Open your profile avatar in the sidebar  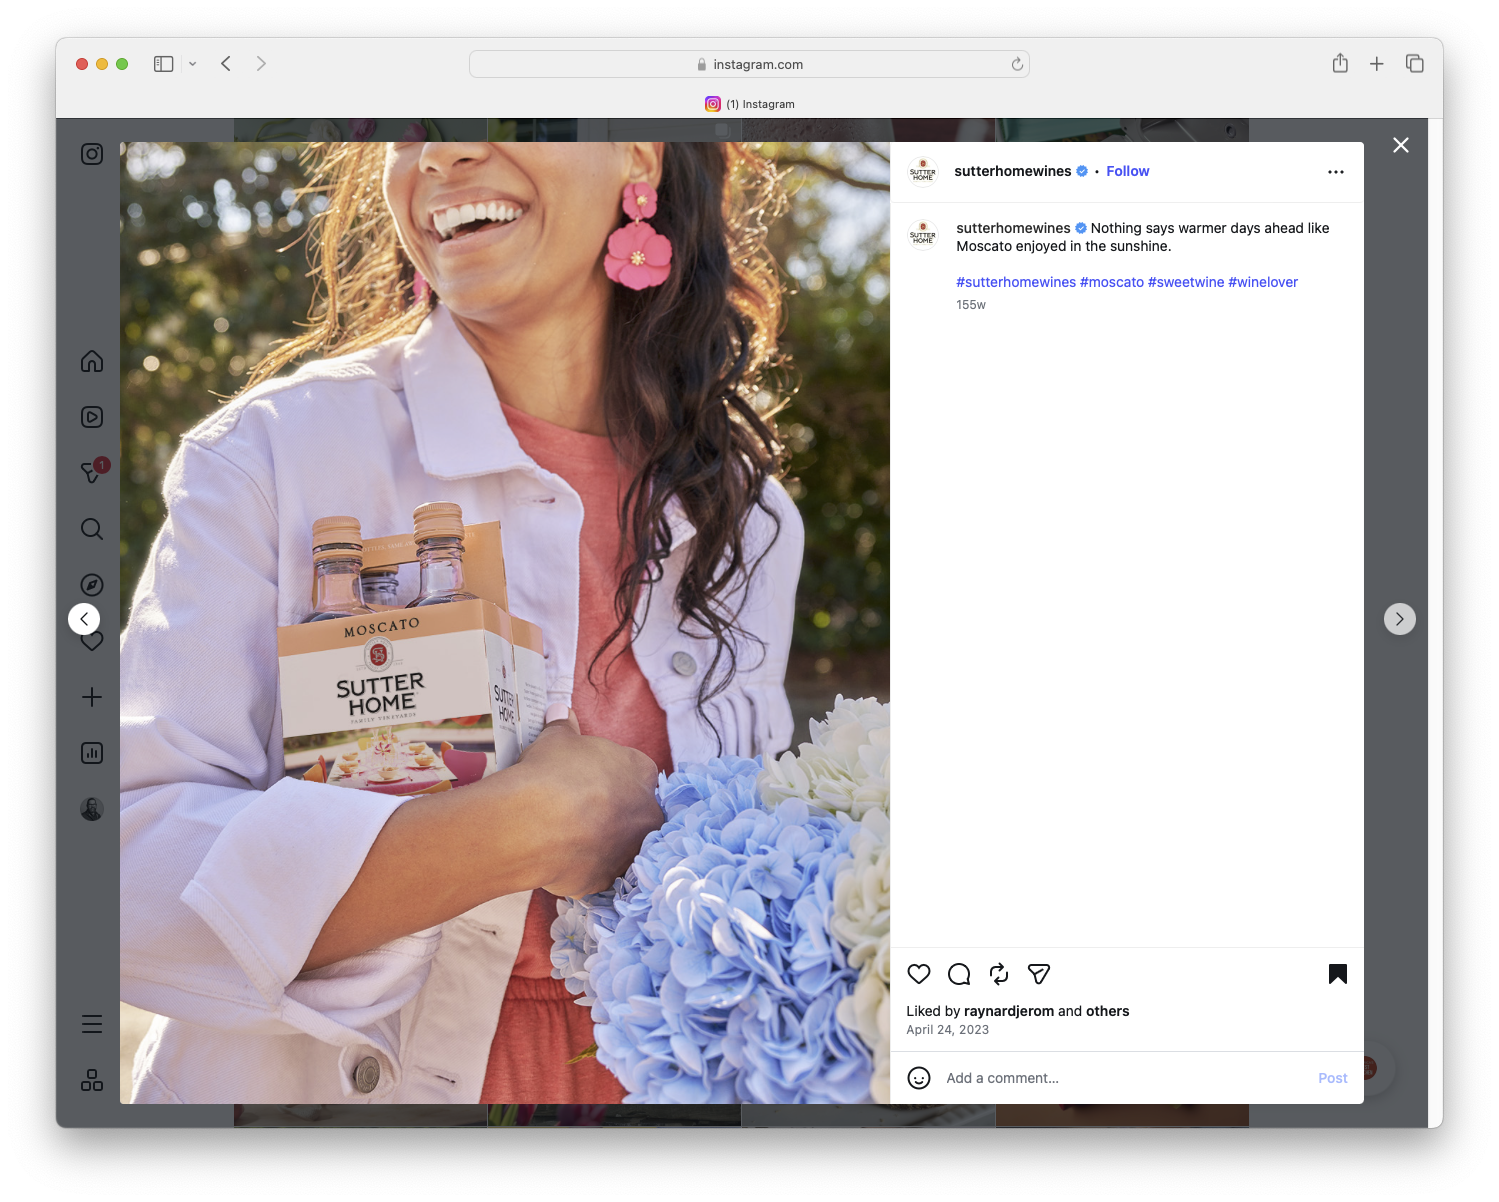92,809
